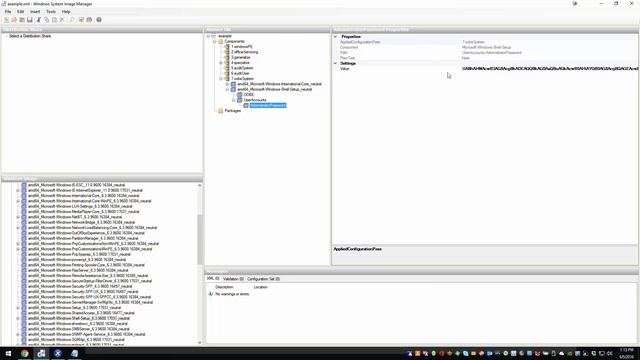Click the Paste icon in the toolbar
This screenshot has height=360, width=640.
coord(54,20)
